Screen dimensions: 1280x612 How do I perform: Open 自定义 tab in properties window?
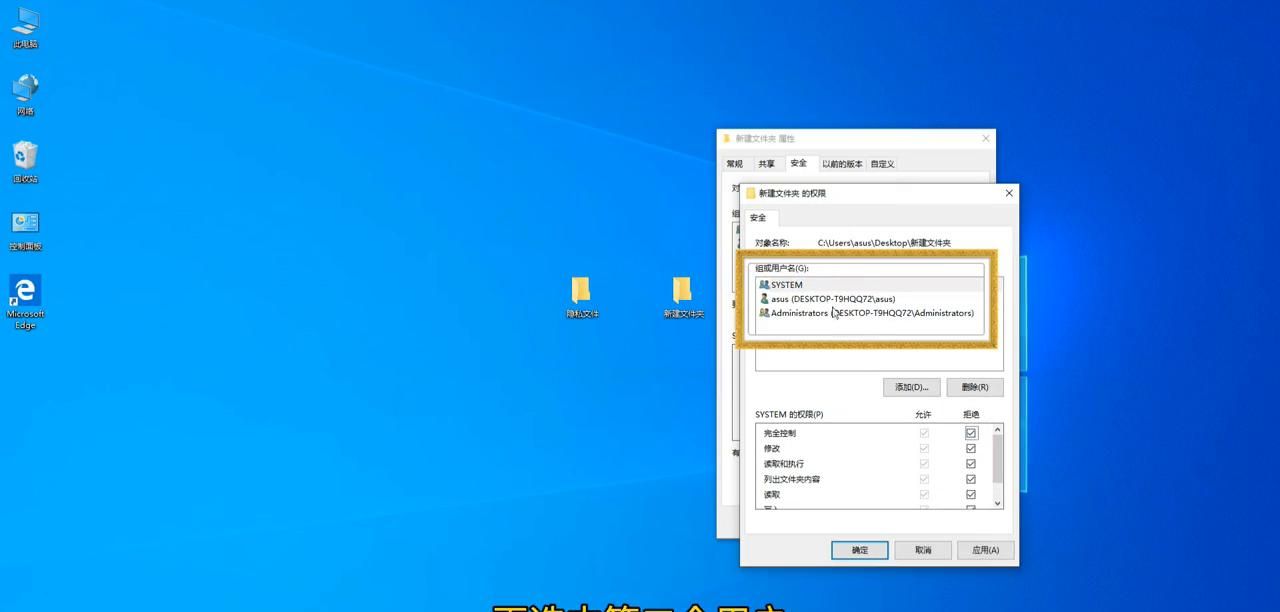click(x=882, y=164)
